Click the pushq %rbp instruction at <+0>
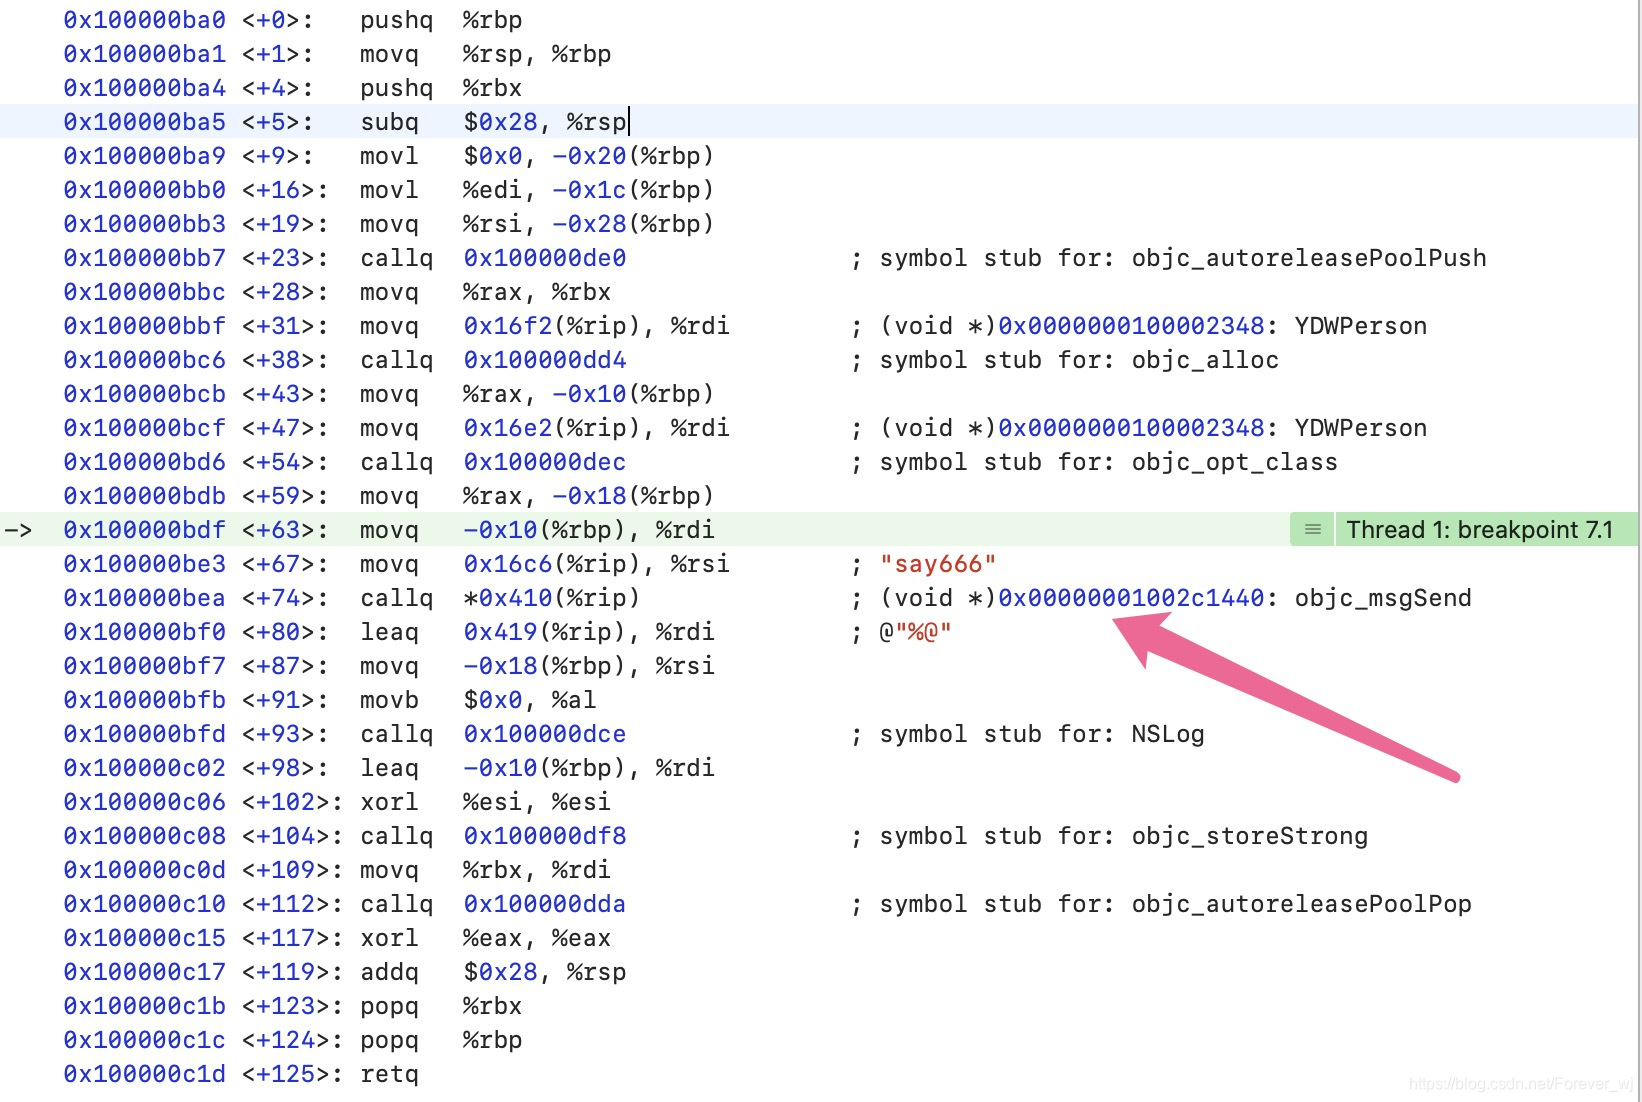The height and width of the screenshot is (1102, 1642). (x=441, y=20)
